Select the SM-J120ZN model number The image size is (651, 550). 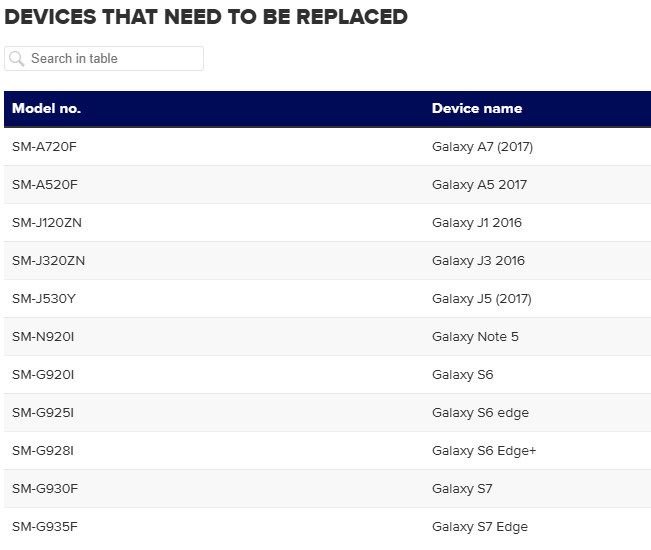(x=47, y=223)
